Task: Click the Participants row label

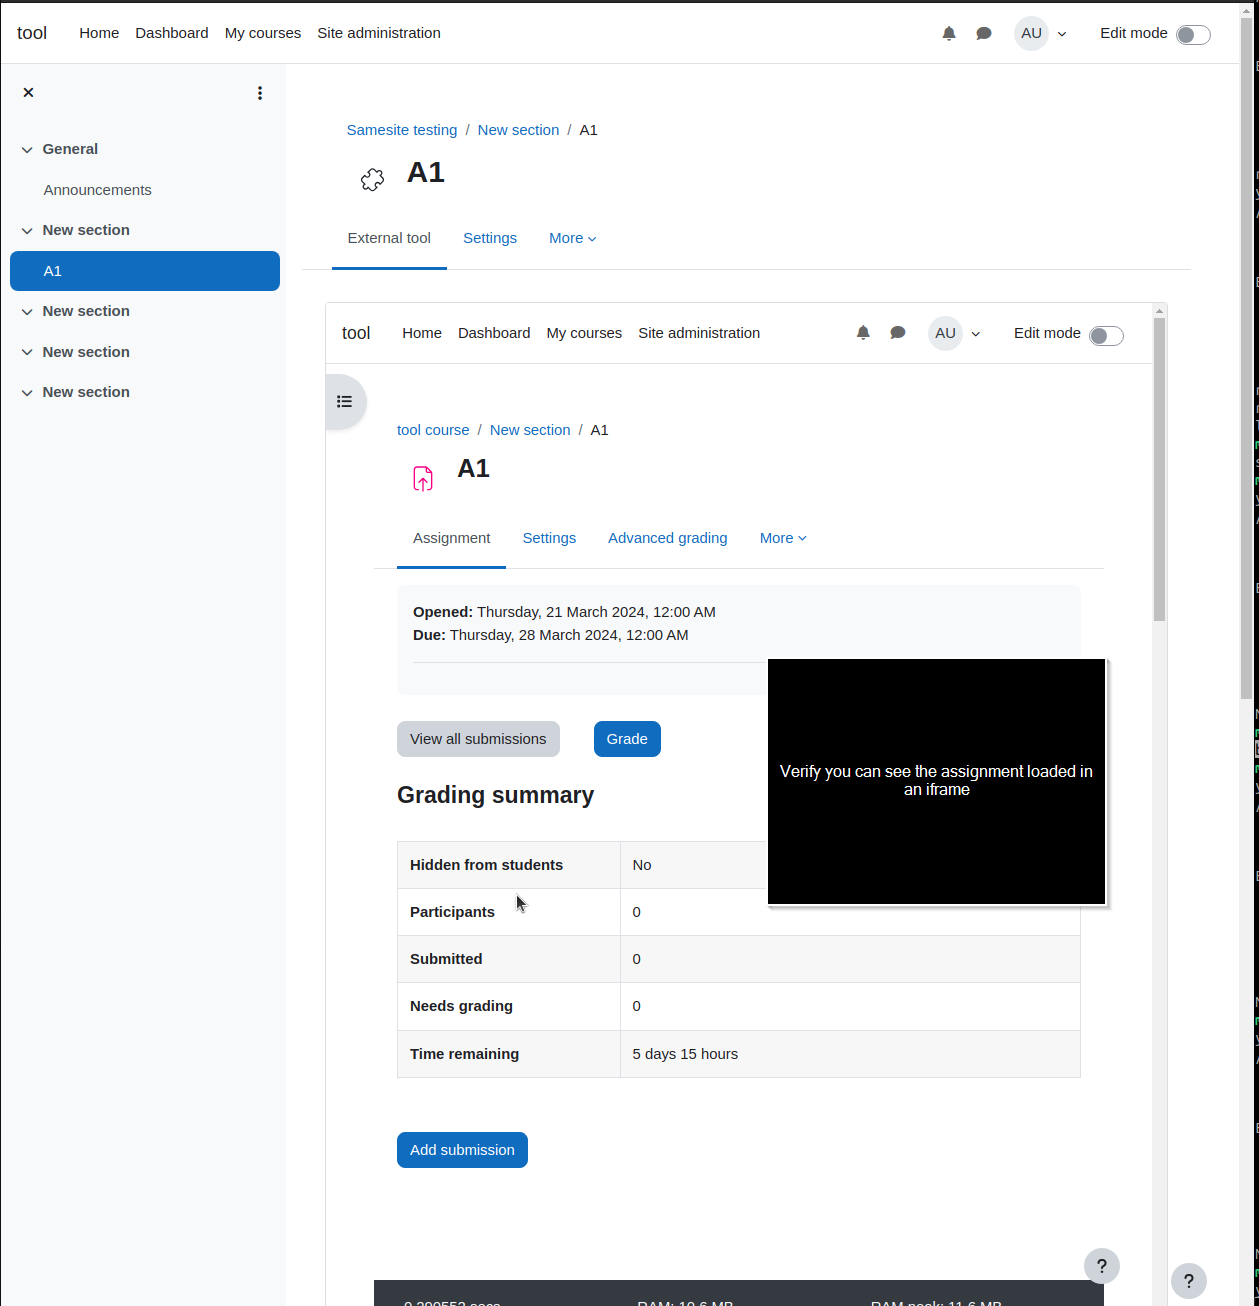Action: pos(452,912)
